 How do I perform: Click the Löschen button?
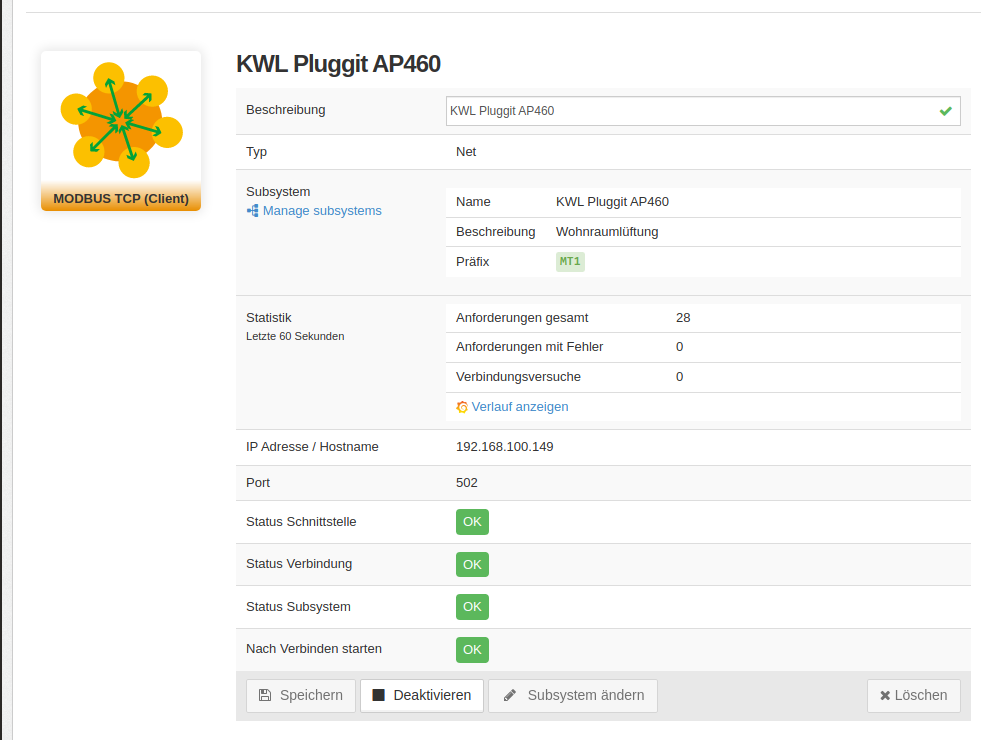click(914, 695)
